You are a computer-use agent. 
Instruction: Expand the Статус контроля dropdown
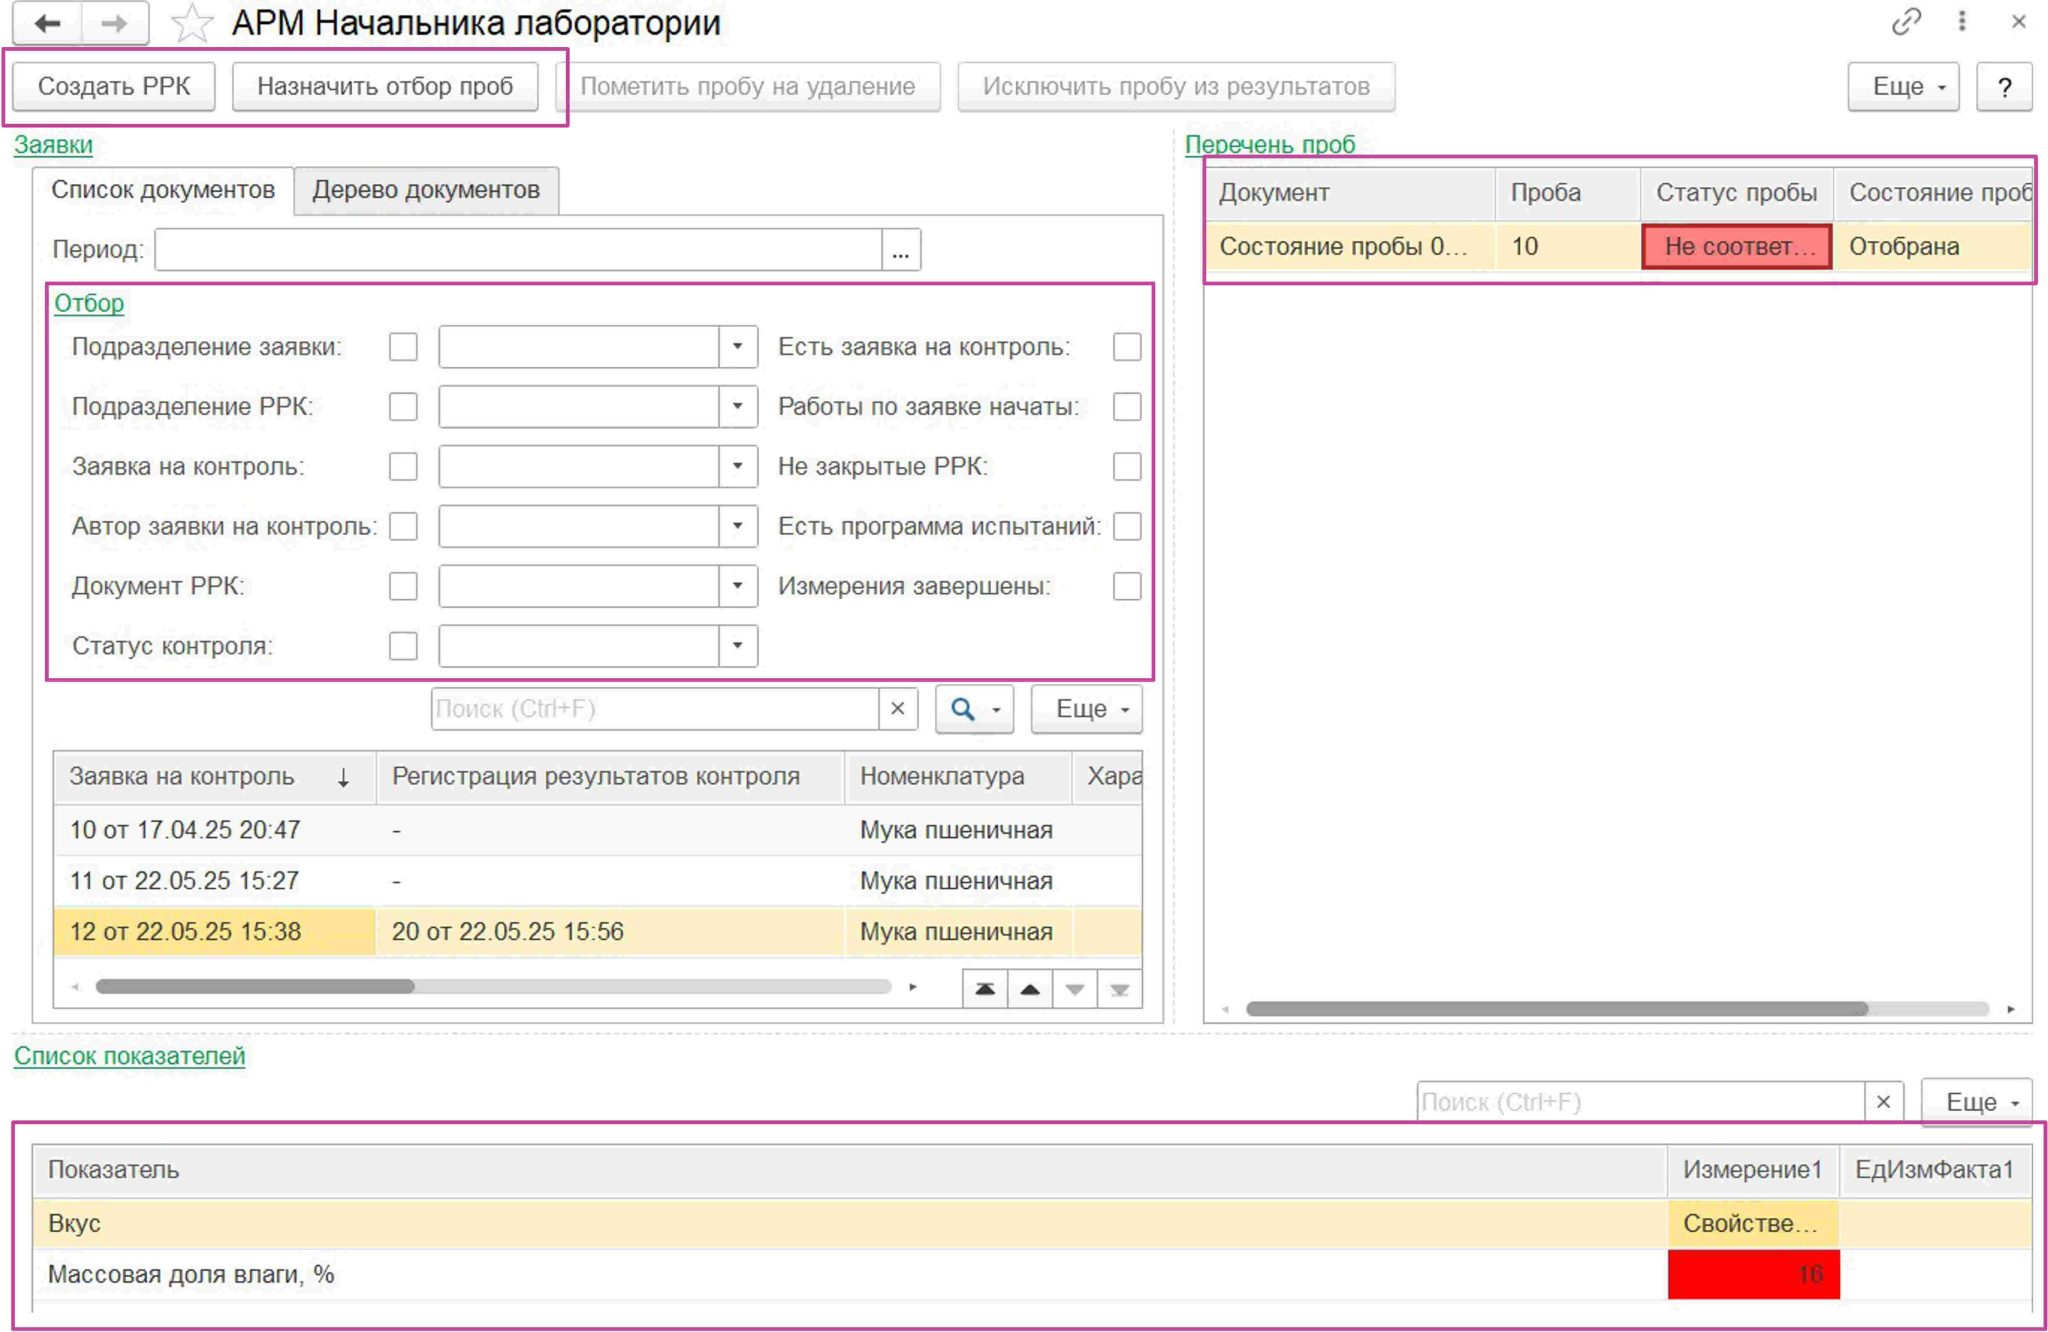pos(738,646)
